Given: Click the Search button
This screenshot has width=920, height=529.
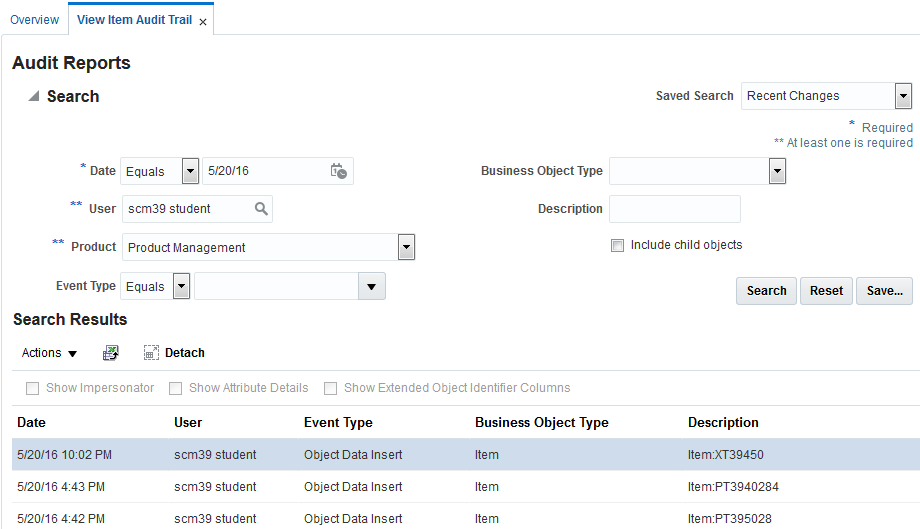Looking at the screenshot, I should tap(766, 291).
